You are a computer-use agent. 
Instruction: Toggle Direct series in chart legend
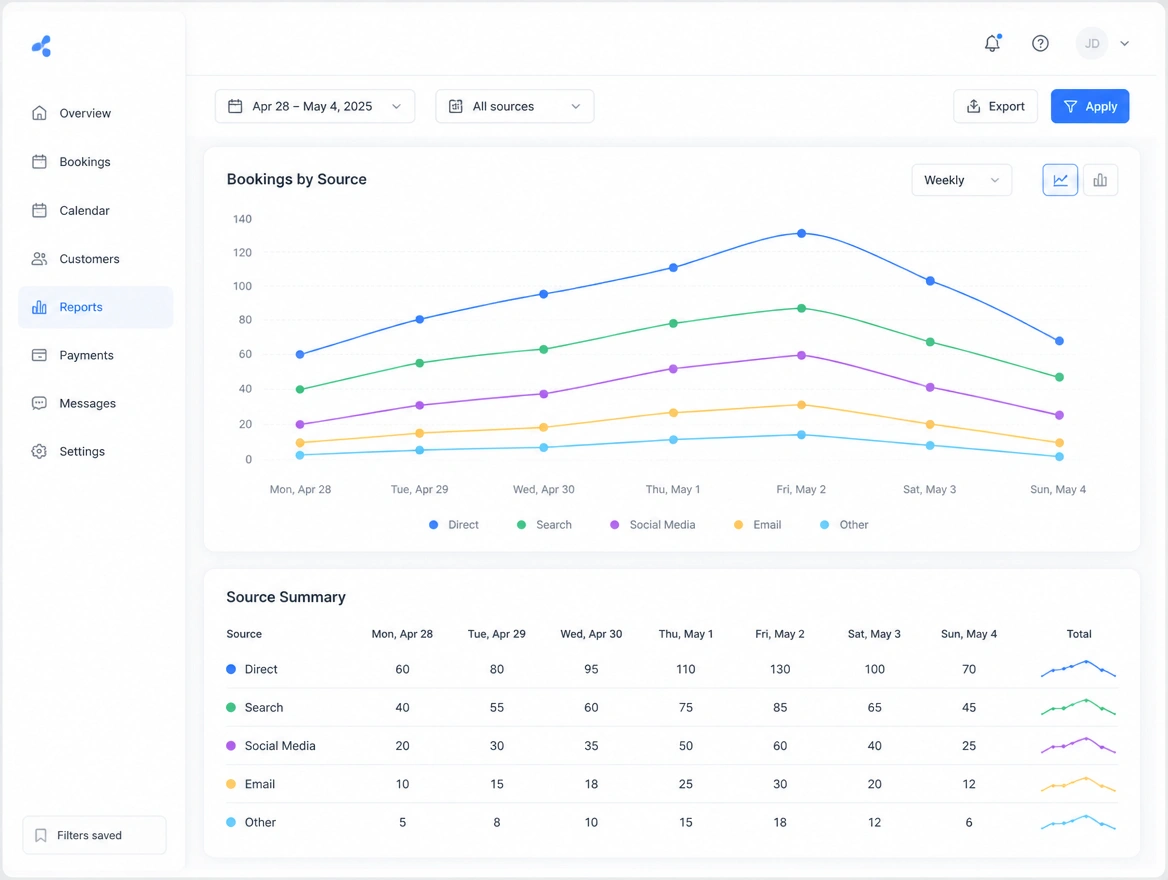454,525
